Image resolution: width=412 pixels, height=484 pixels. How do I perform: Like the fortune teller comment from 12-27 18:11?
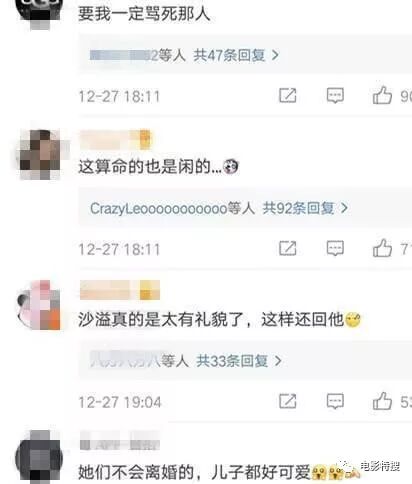coord(382,248)
